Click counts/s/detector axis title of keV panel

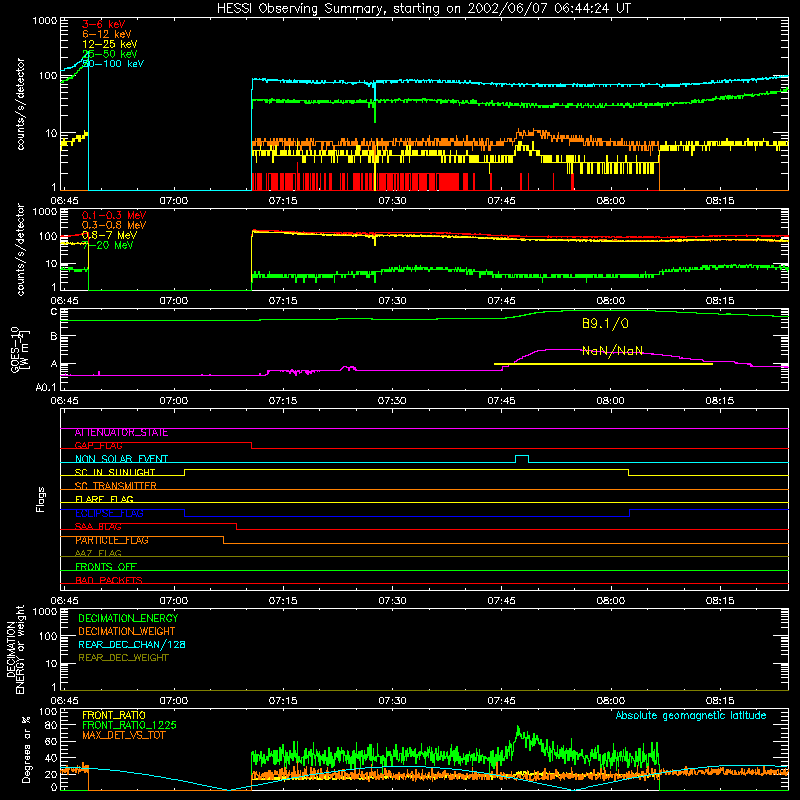[x=20, y=104]
